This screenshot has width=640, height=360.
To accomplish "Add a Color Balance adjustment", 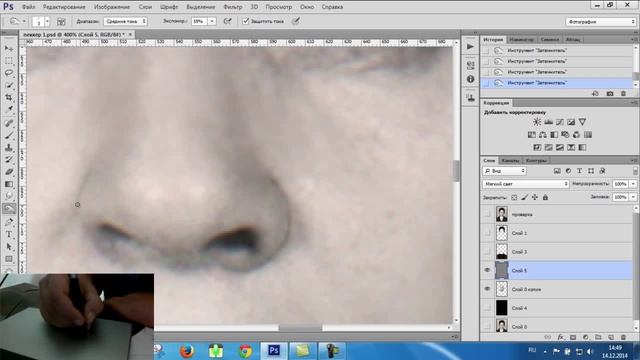I will 543,135.
